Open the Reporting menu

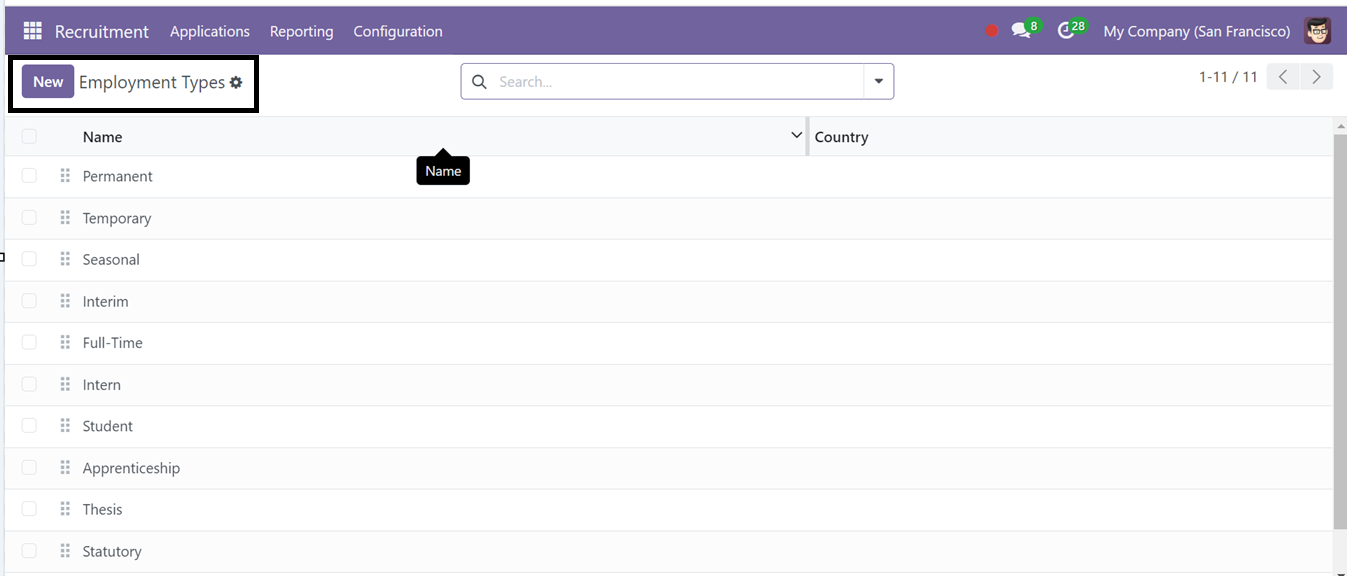click(x=301, y=31)
